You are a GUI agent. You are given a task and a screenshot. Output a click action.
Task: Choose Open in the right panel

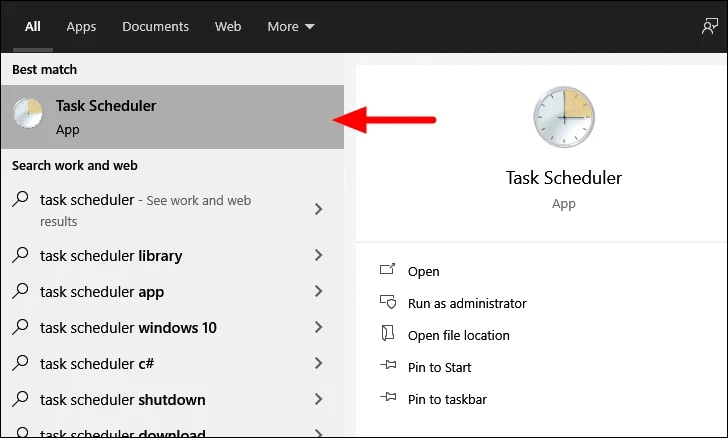click(423, 271)
